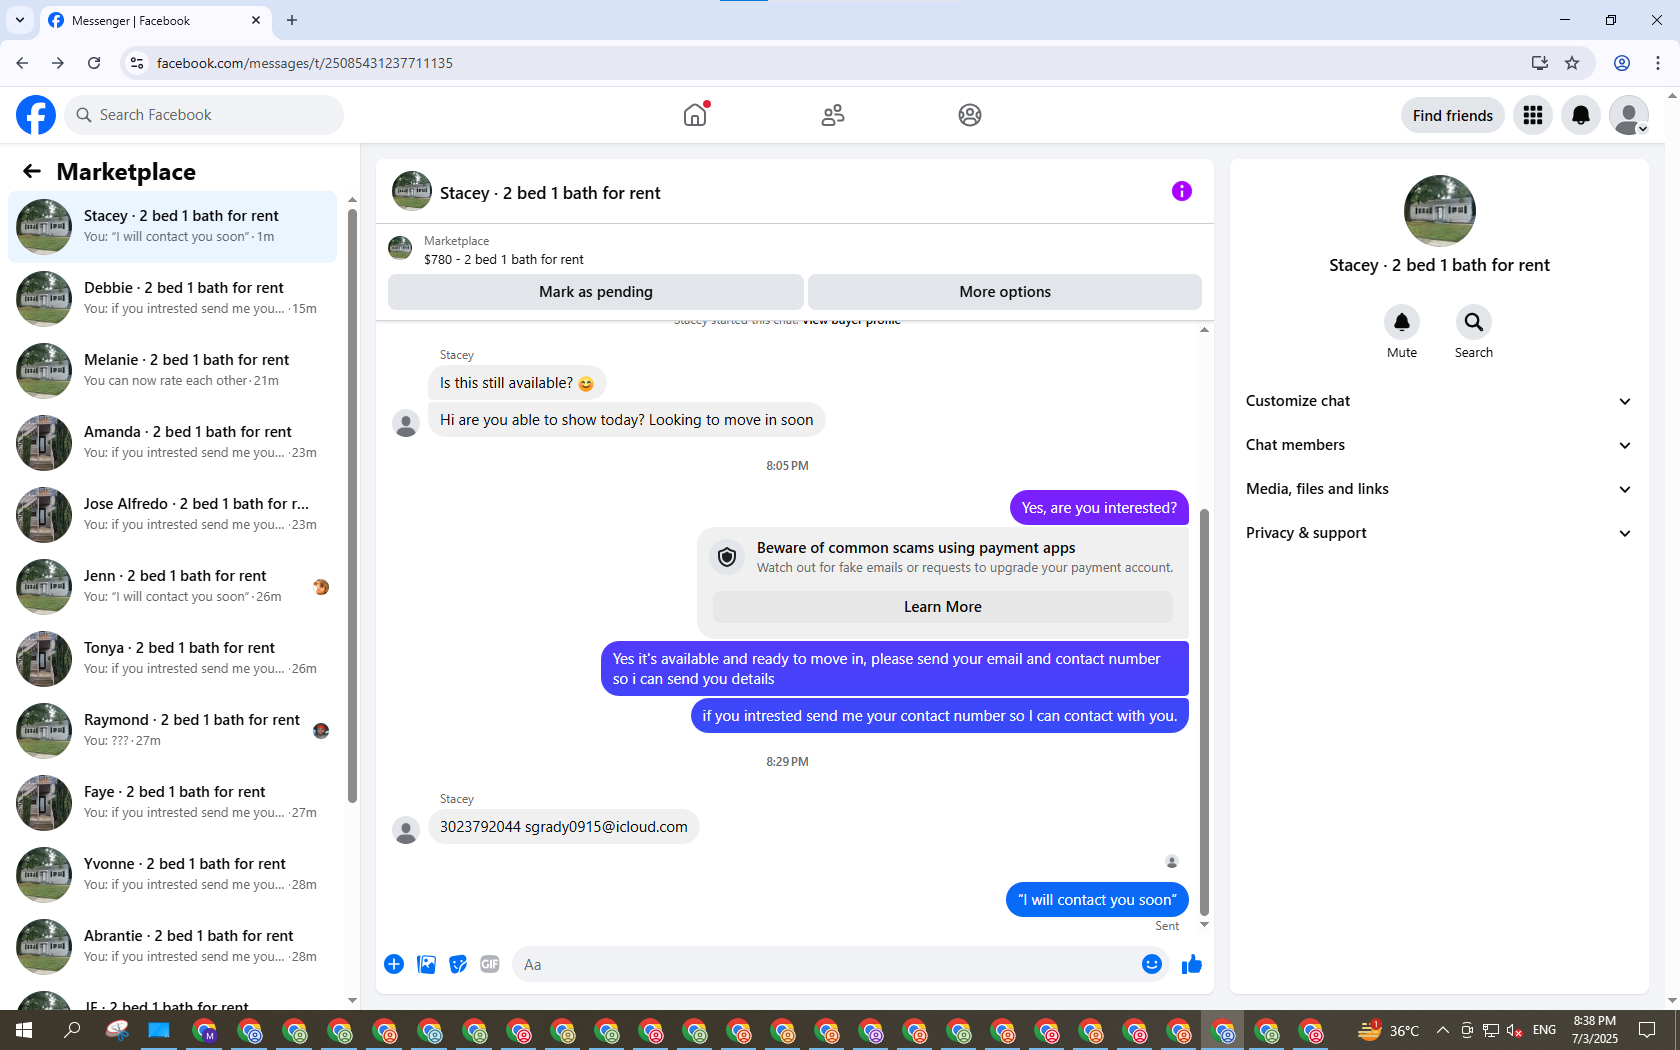Mute the Stacey conversation

pos(1402,322)
